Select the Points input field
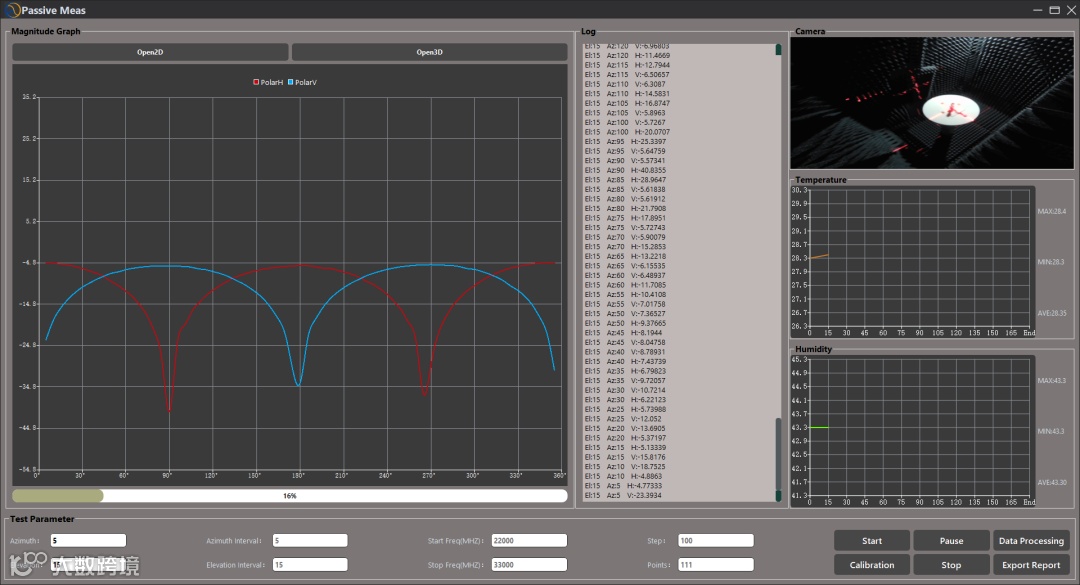This screenshot has width=1080, height=585. pos(715,565)
